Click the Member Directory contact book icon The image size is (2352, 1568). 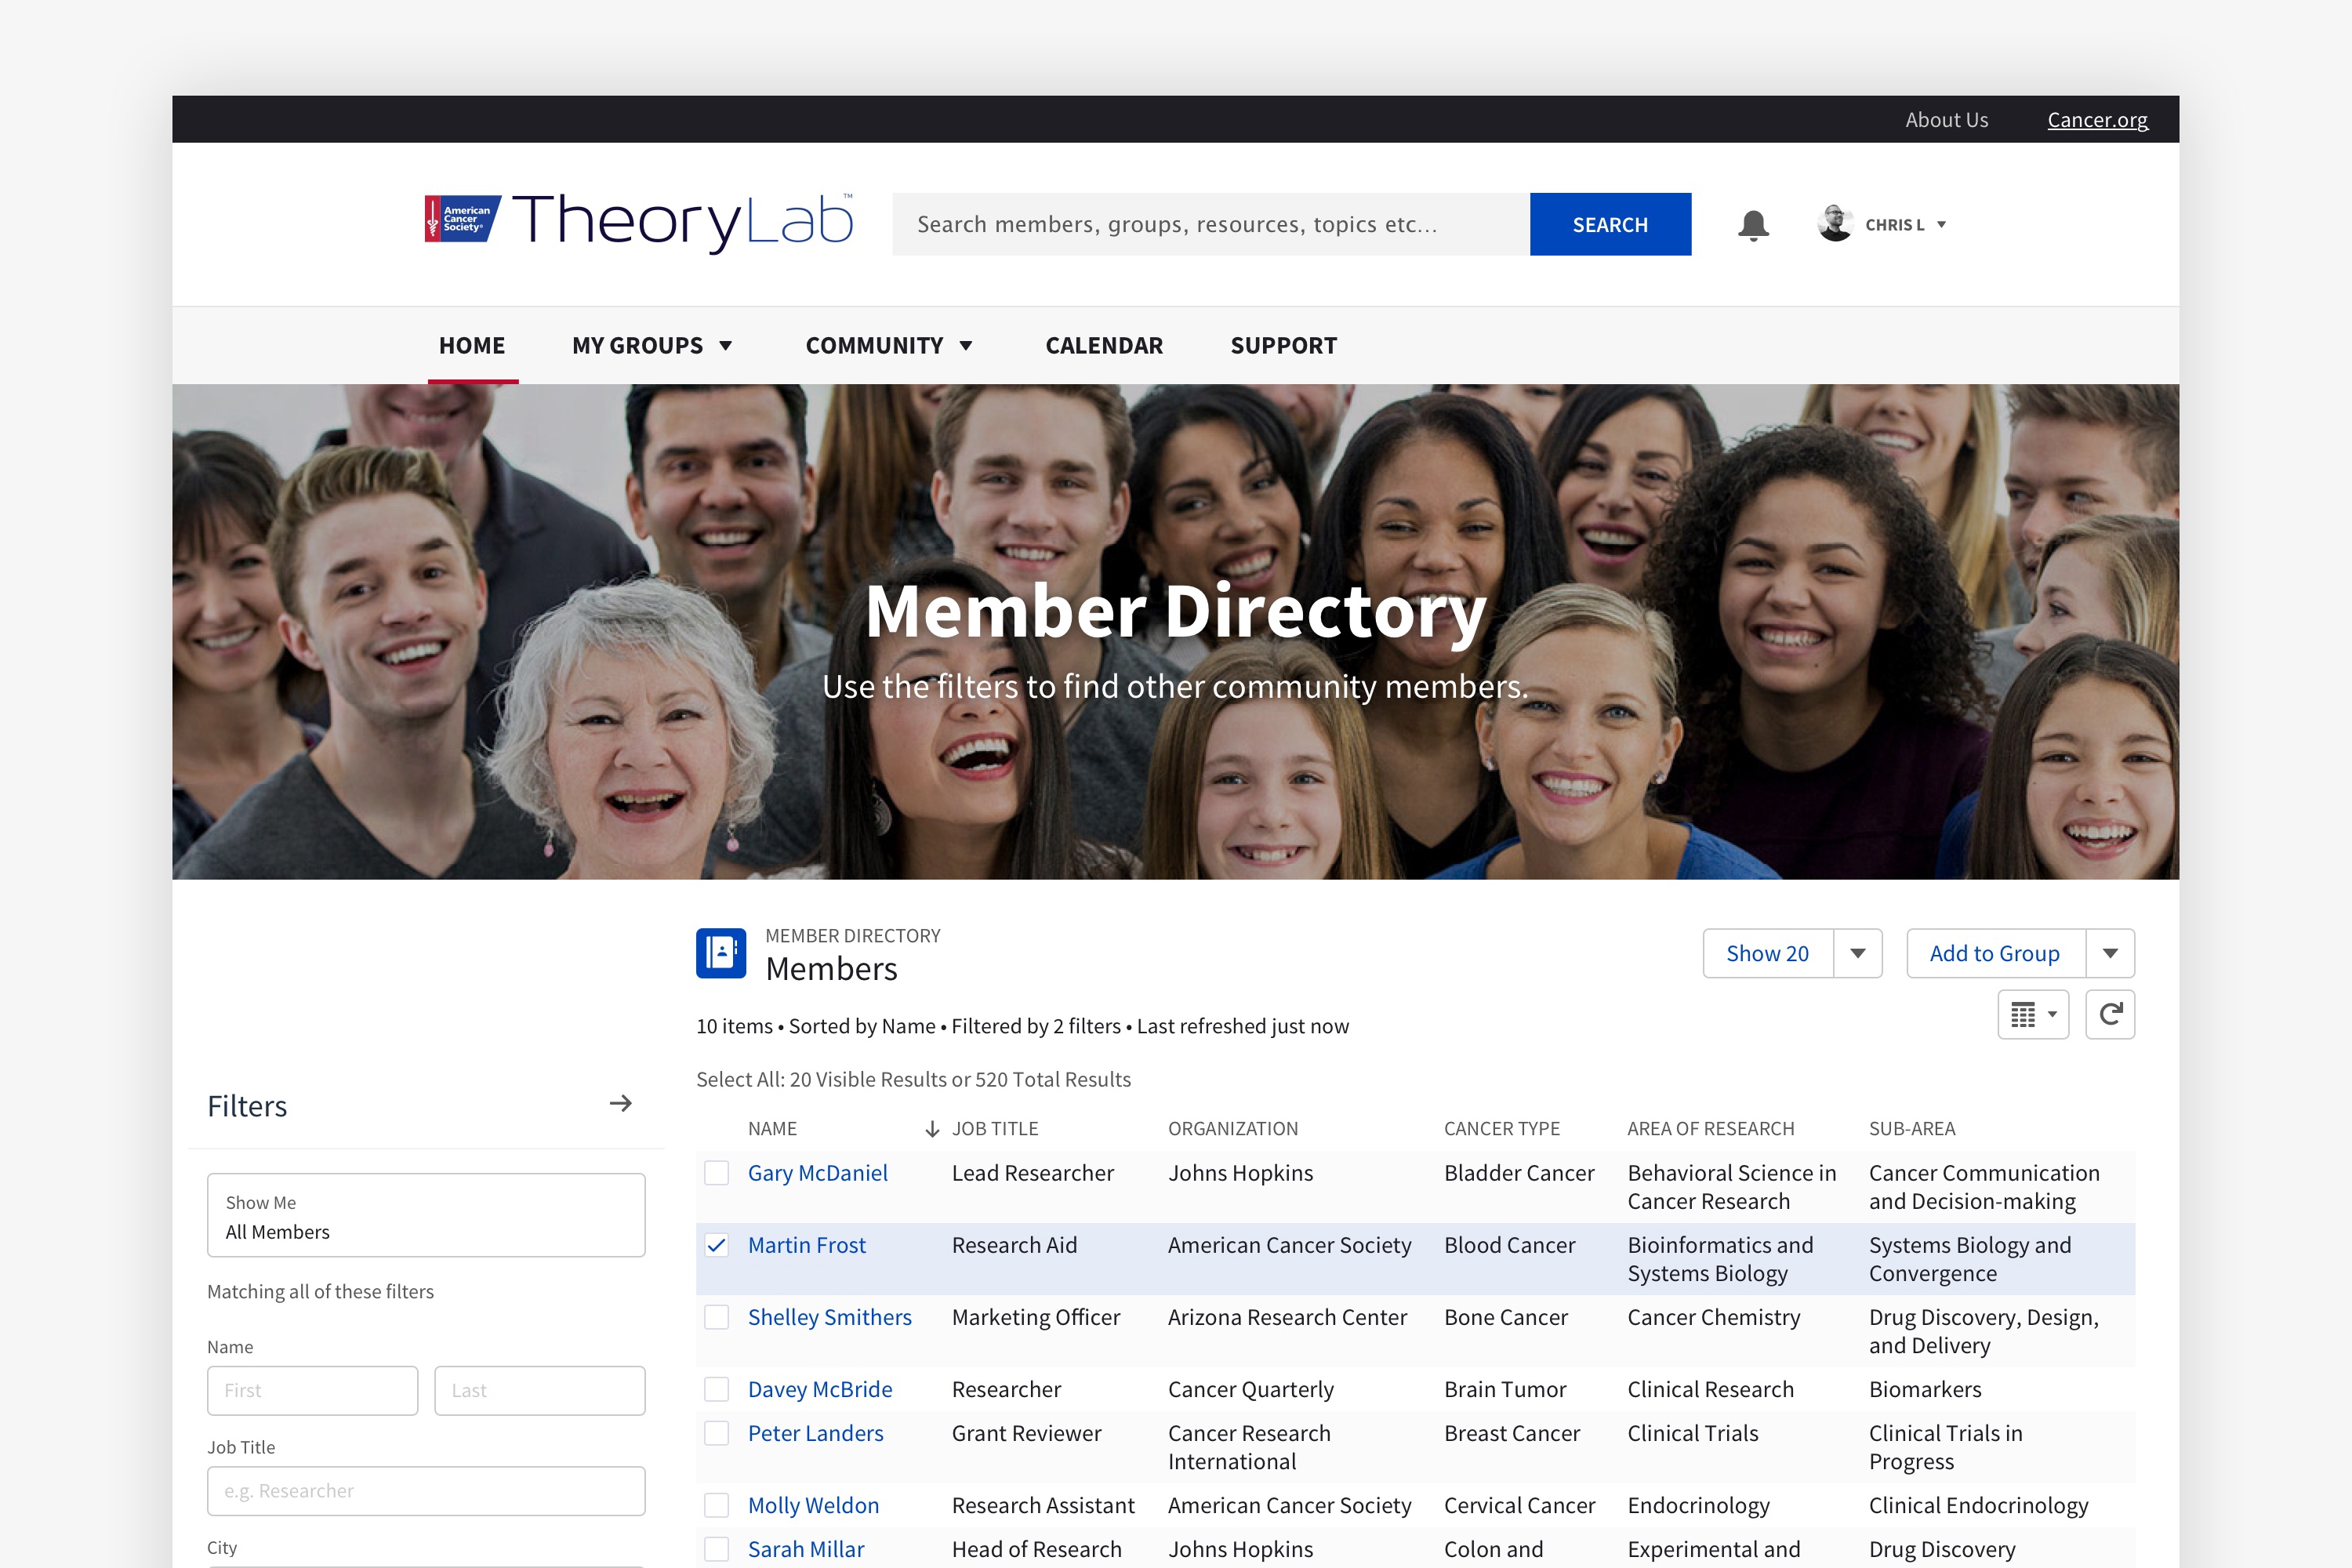[721, 953]
